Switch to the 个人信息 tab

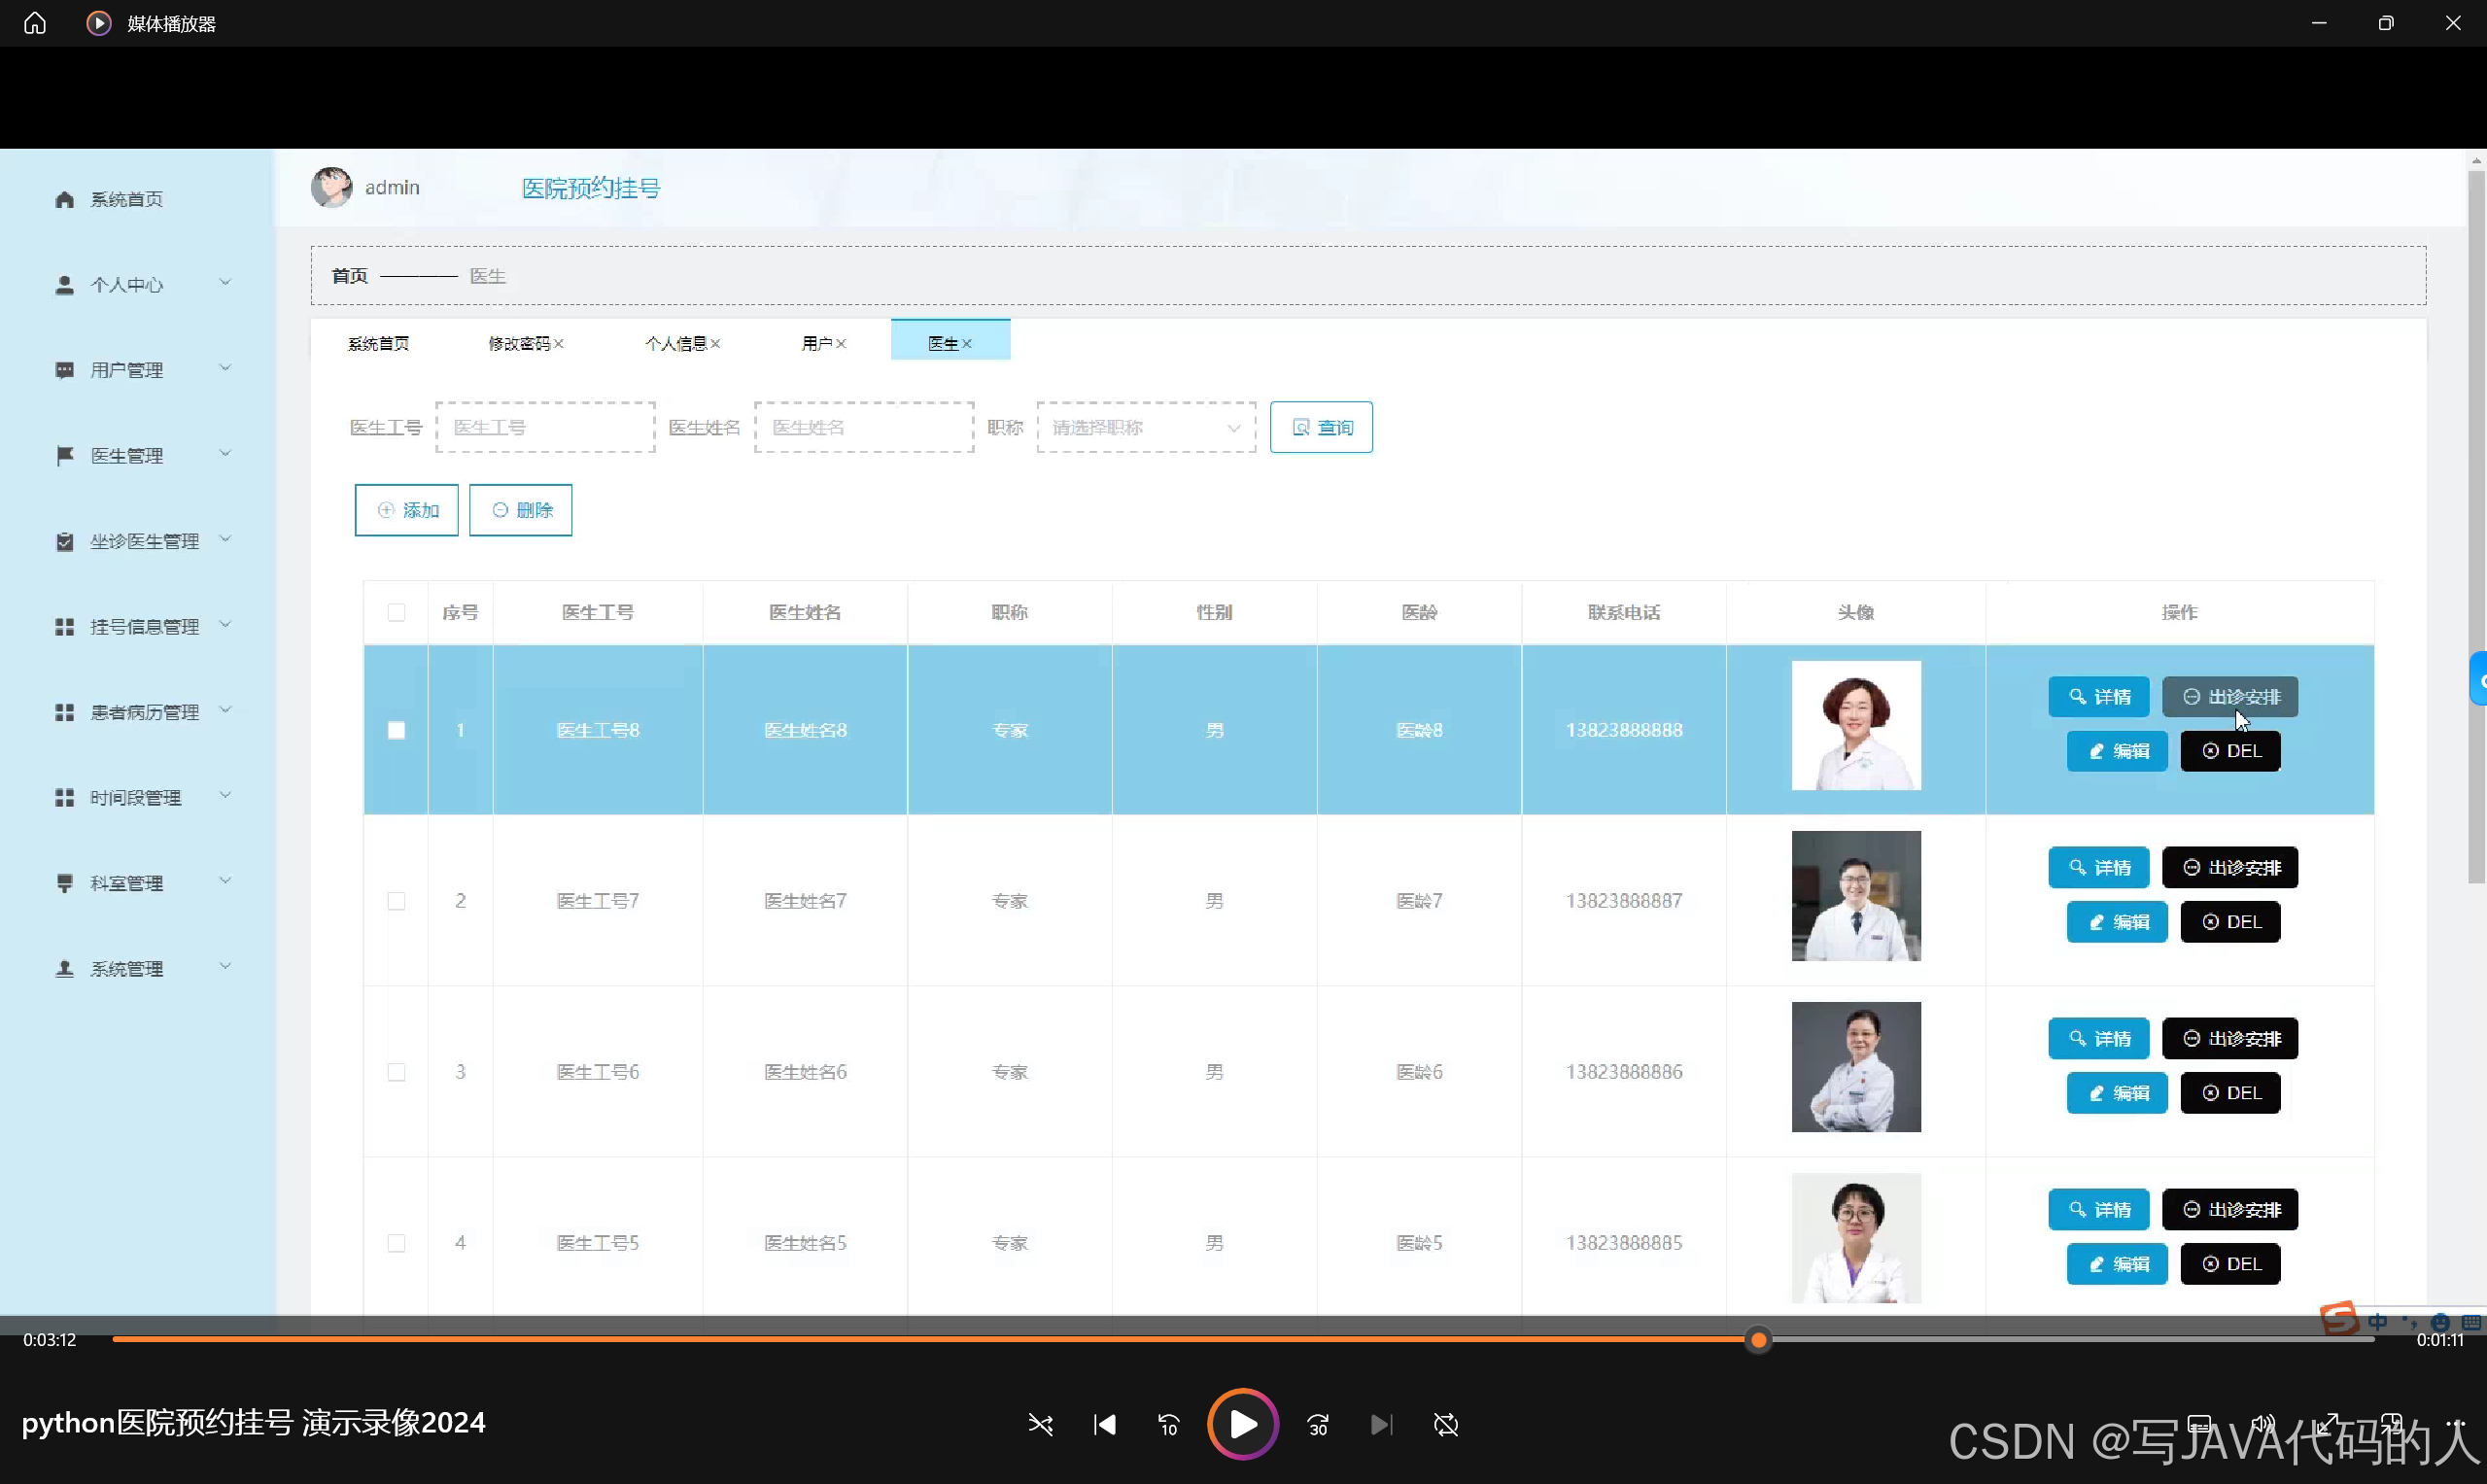675,343
